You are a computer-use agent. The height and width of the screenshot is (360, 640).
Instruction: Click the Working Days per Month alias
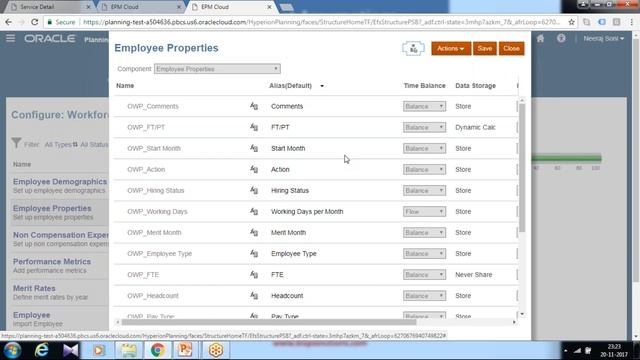(x=307, y=211)
